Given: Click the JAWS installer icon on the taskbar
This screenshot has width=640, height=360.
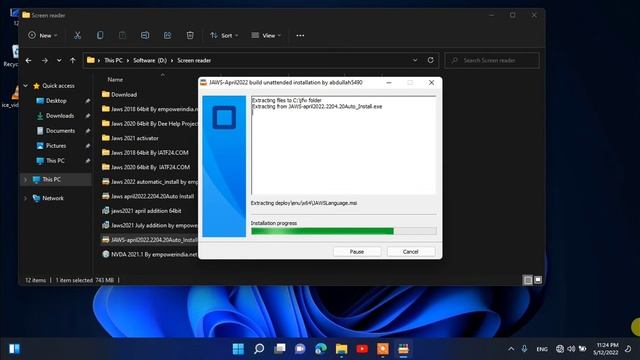Looking at the screenshot, I should point(403,349).
